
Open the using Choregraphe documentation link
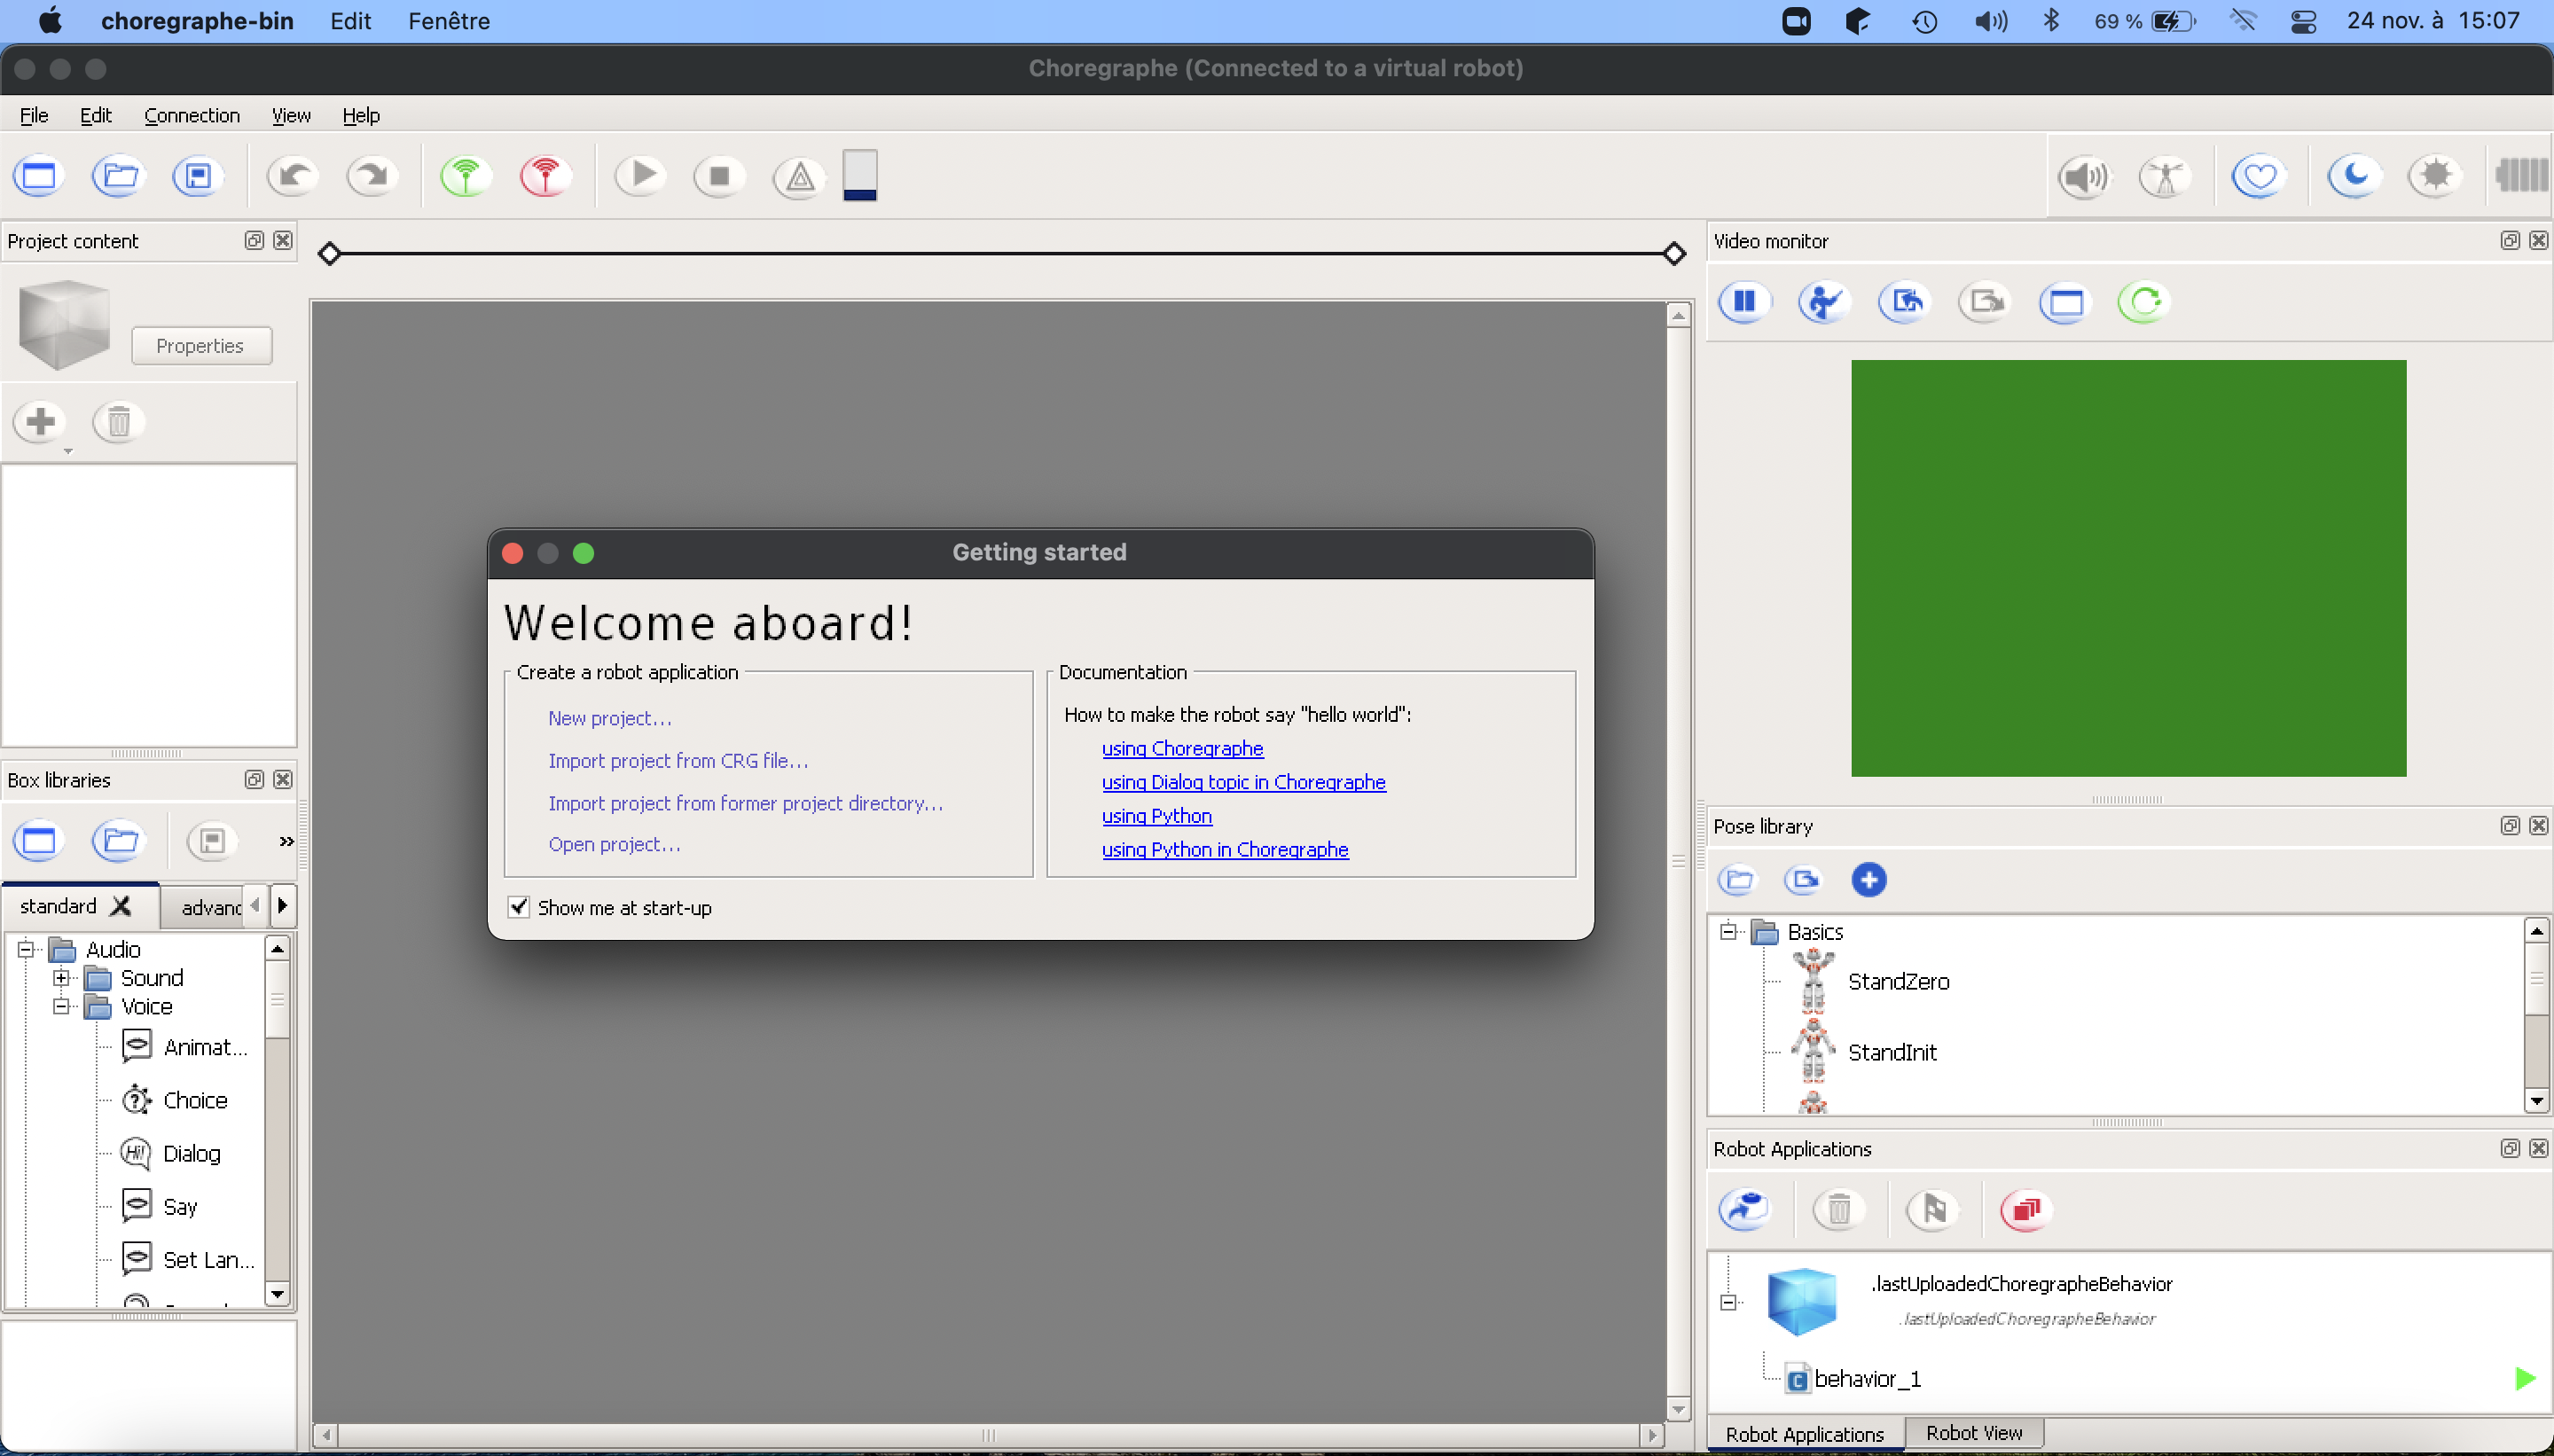(1182, 748)
